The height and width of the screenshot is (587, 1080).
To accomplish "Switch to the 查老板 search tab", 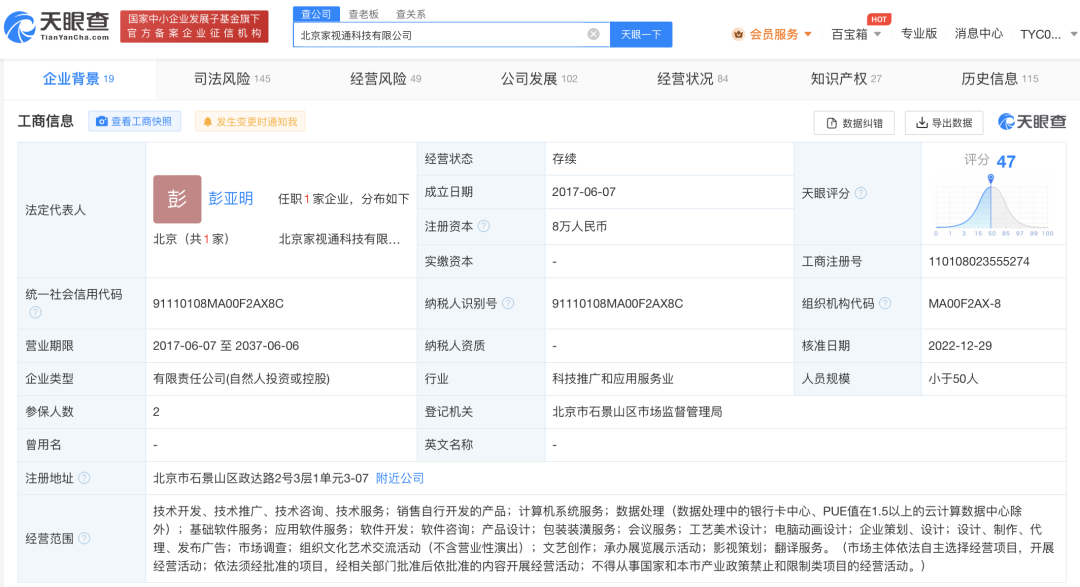I will tap(363, 14).
